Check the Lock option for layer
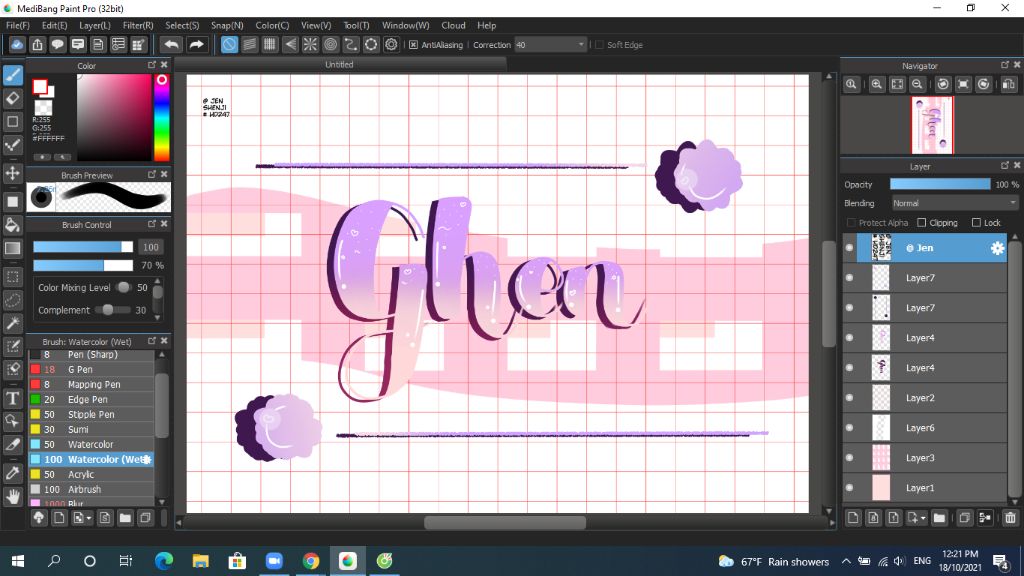Viewport: 1024px width, 576px height. point(976,223)
